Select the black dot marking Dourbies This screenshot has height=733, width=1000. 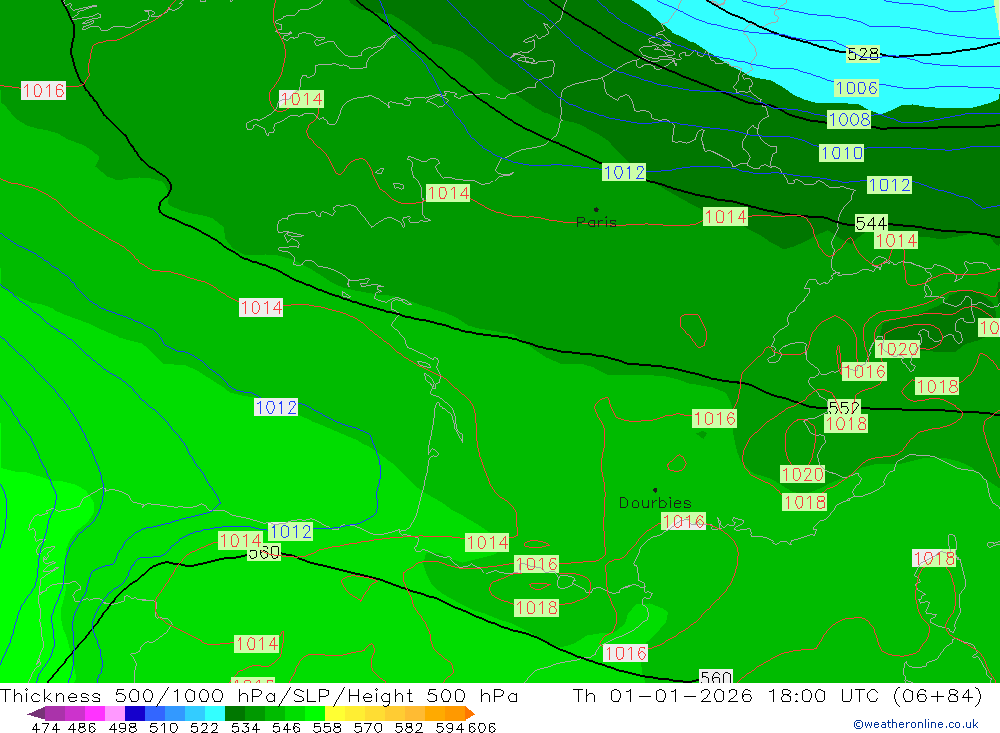tap(655, 490)
